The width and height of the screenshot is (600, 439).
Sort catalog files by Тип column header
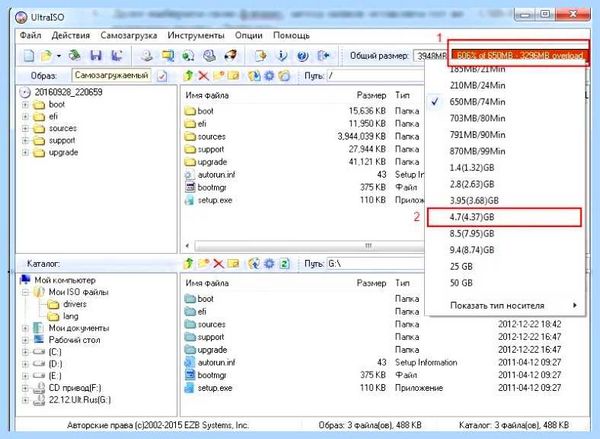tap(402, 283)
